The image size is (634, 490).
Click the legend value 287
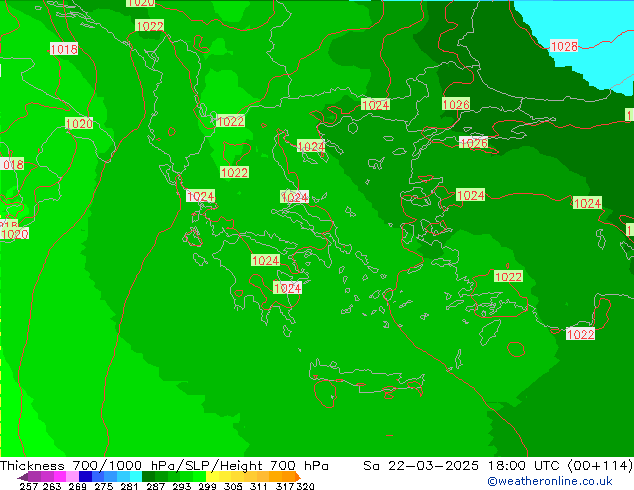point(155,486)
